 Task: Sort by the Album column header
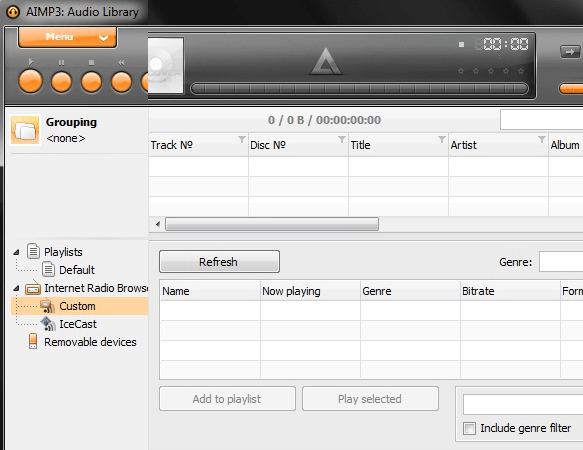point(565,145)
